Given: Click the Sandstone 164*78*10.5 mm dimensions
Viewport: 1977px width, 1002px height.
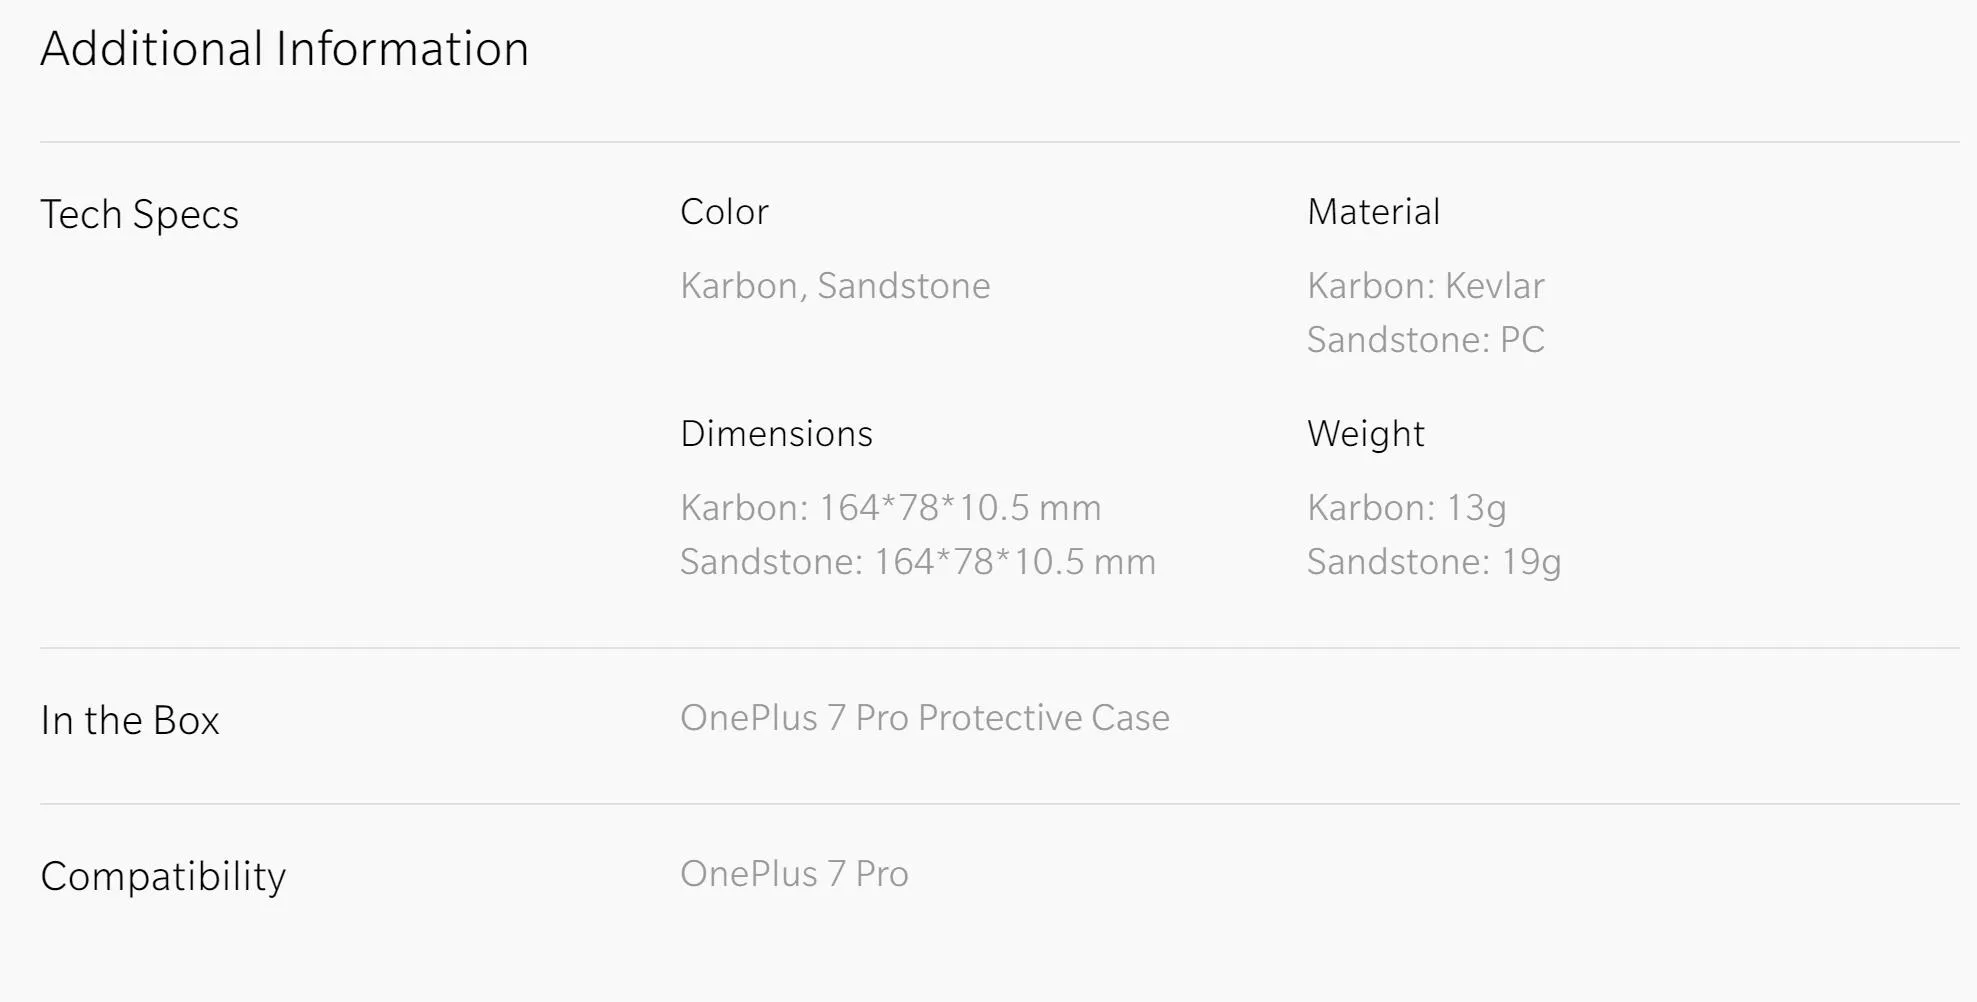Looking at the screenshot, I should tap(917, 562).
